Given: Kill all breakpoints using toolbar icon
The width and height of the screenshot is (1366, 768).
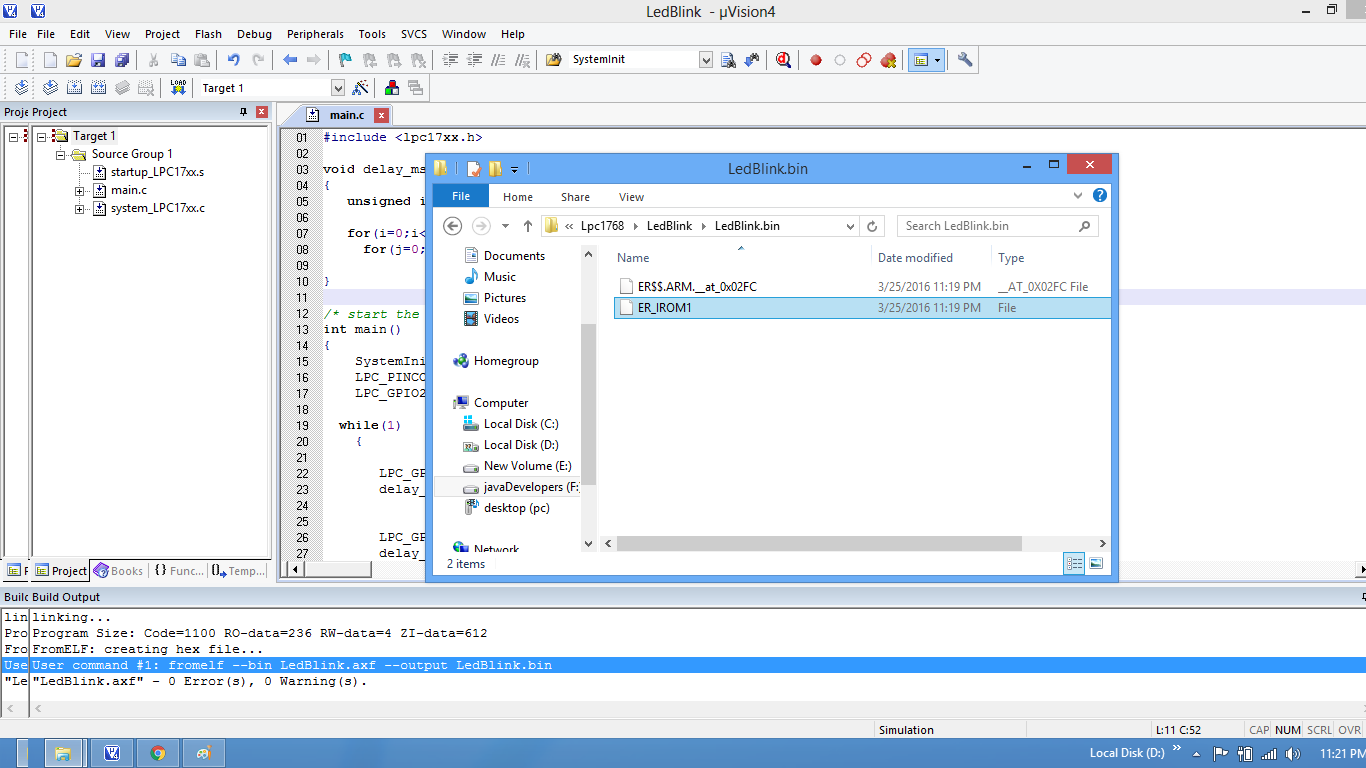Looking at the screenshot, I should point(888,60).
